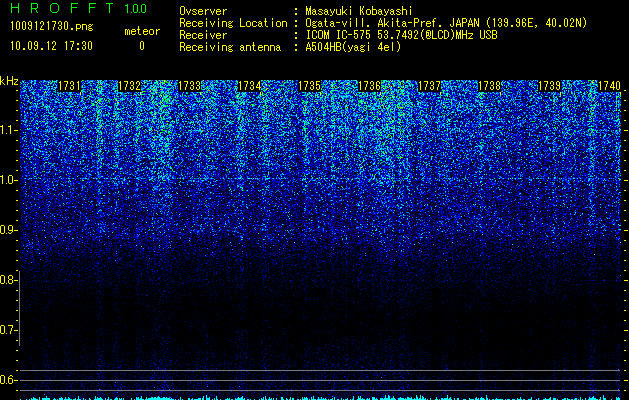Click the 1736 time marker
The height and width of the screenshot is (400, 629).
369,86
